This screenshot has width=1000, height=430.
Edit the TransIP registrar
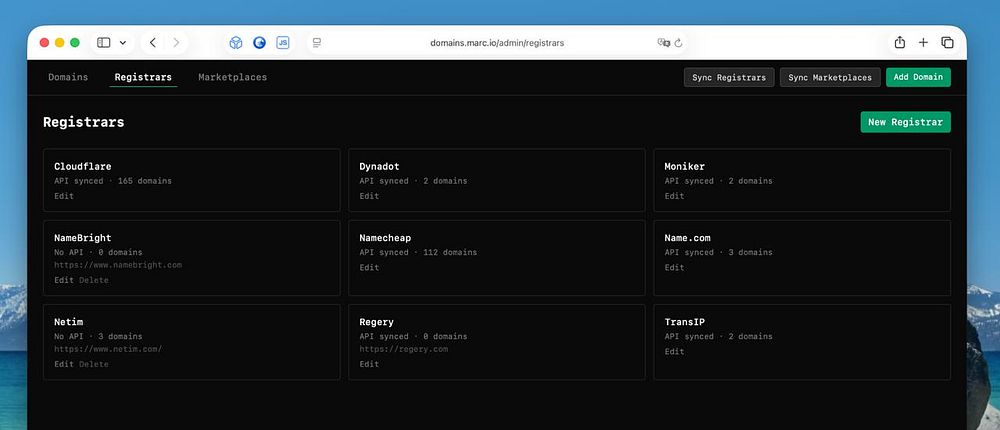(x=674, y=352)
